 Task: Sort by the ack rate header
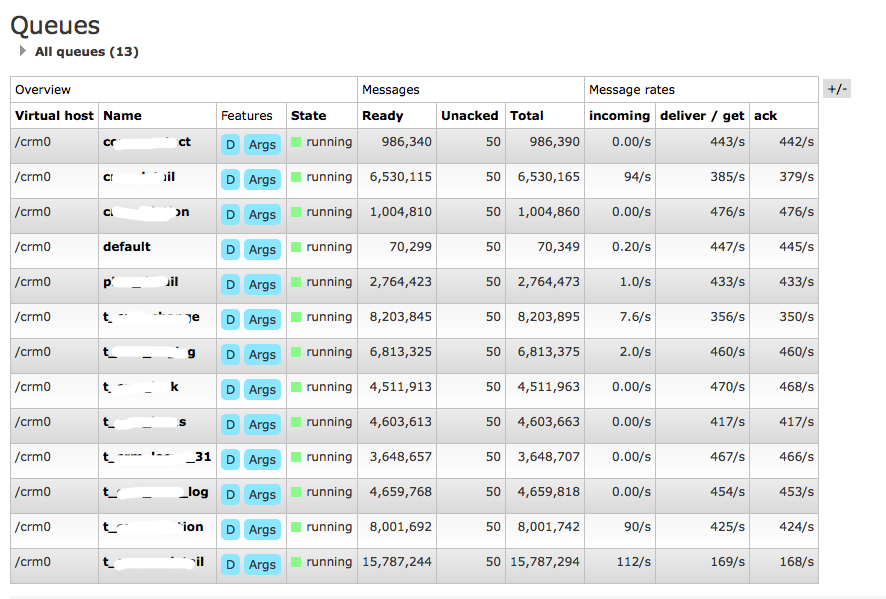766,116
